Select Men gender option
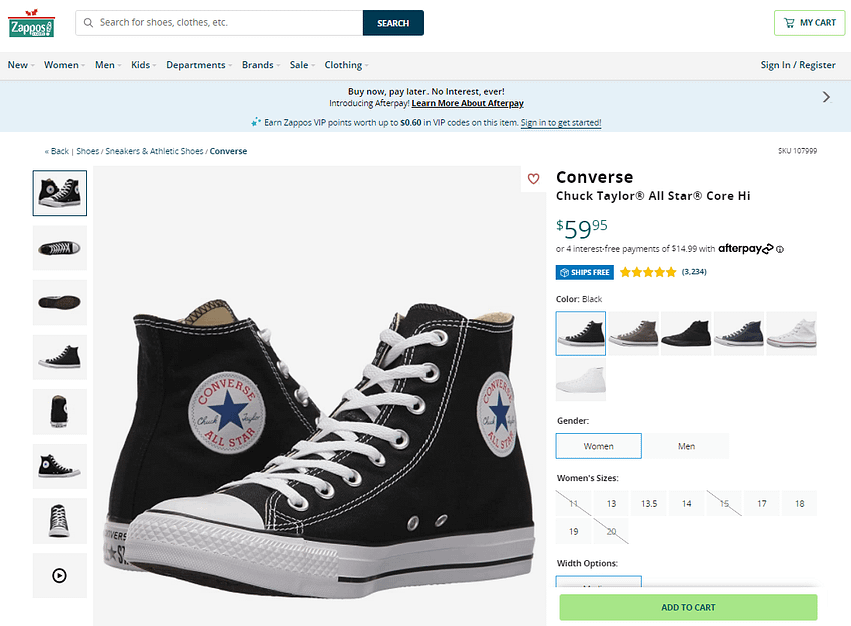 tap(686, 446)
